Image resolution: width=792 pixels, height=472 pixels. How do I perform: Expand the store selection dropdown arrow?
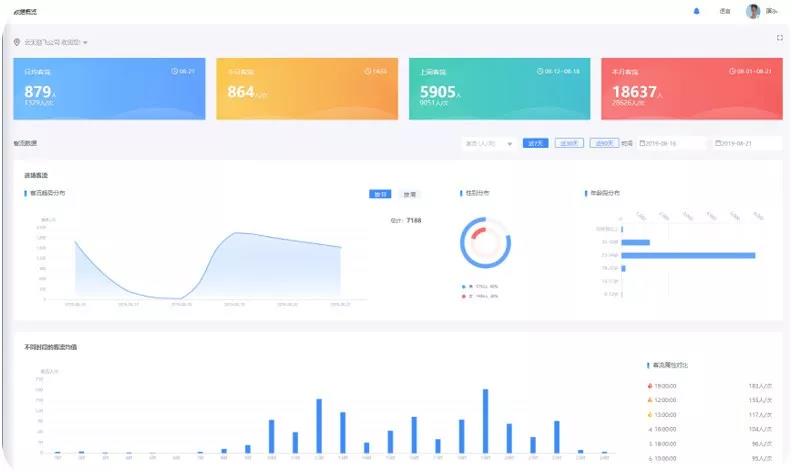coord(86,43)
